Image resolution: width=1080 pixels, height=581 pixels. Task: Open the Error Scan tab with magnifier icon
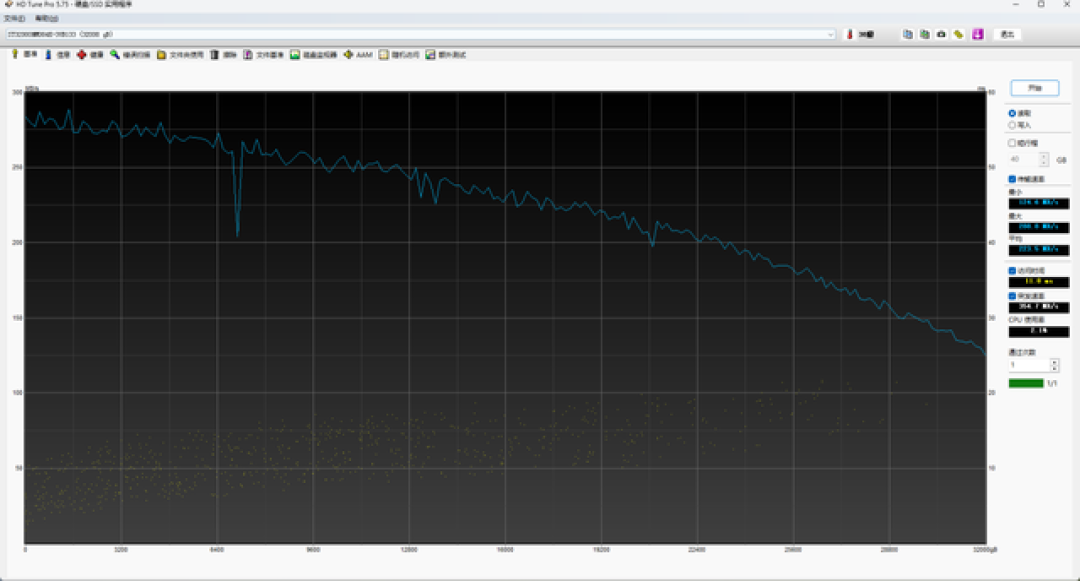pyautogui.click(x=129, y=54)
